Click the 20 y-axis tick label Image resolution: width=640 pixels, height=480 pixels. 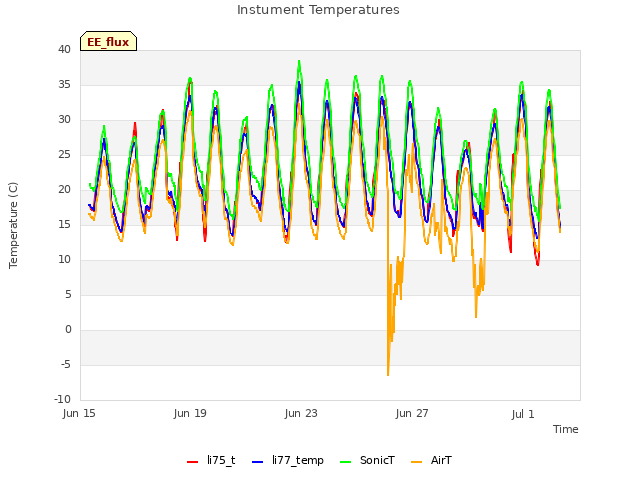(x=64, y=189)
